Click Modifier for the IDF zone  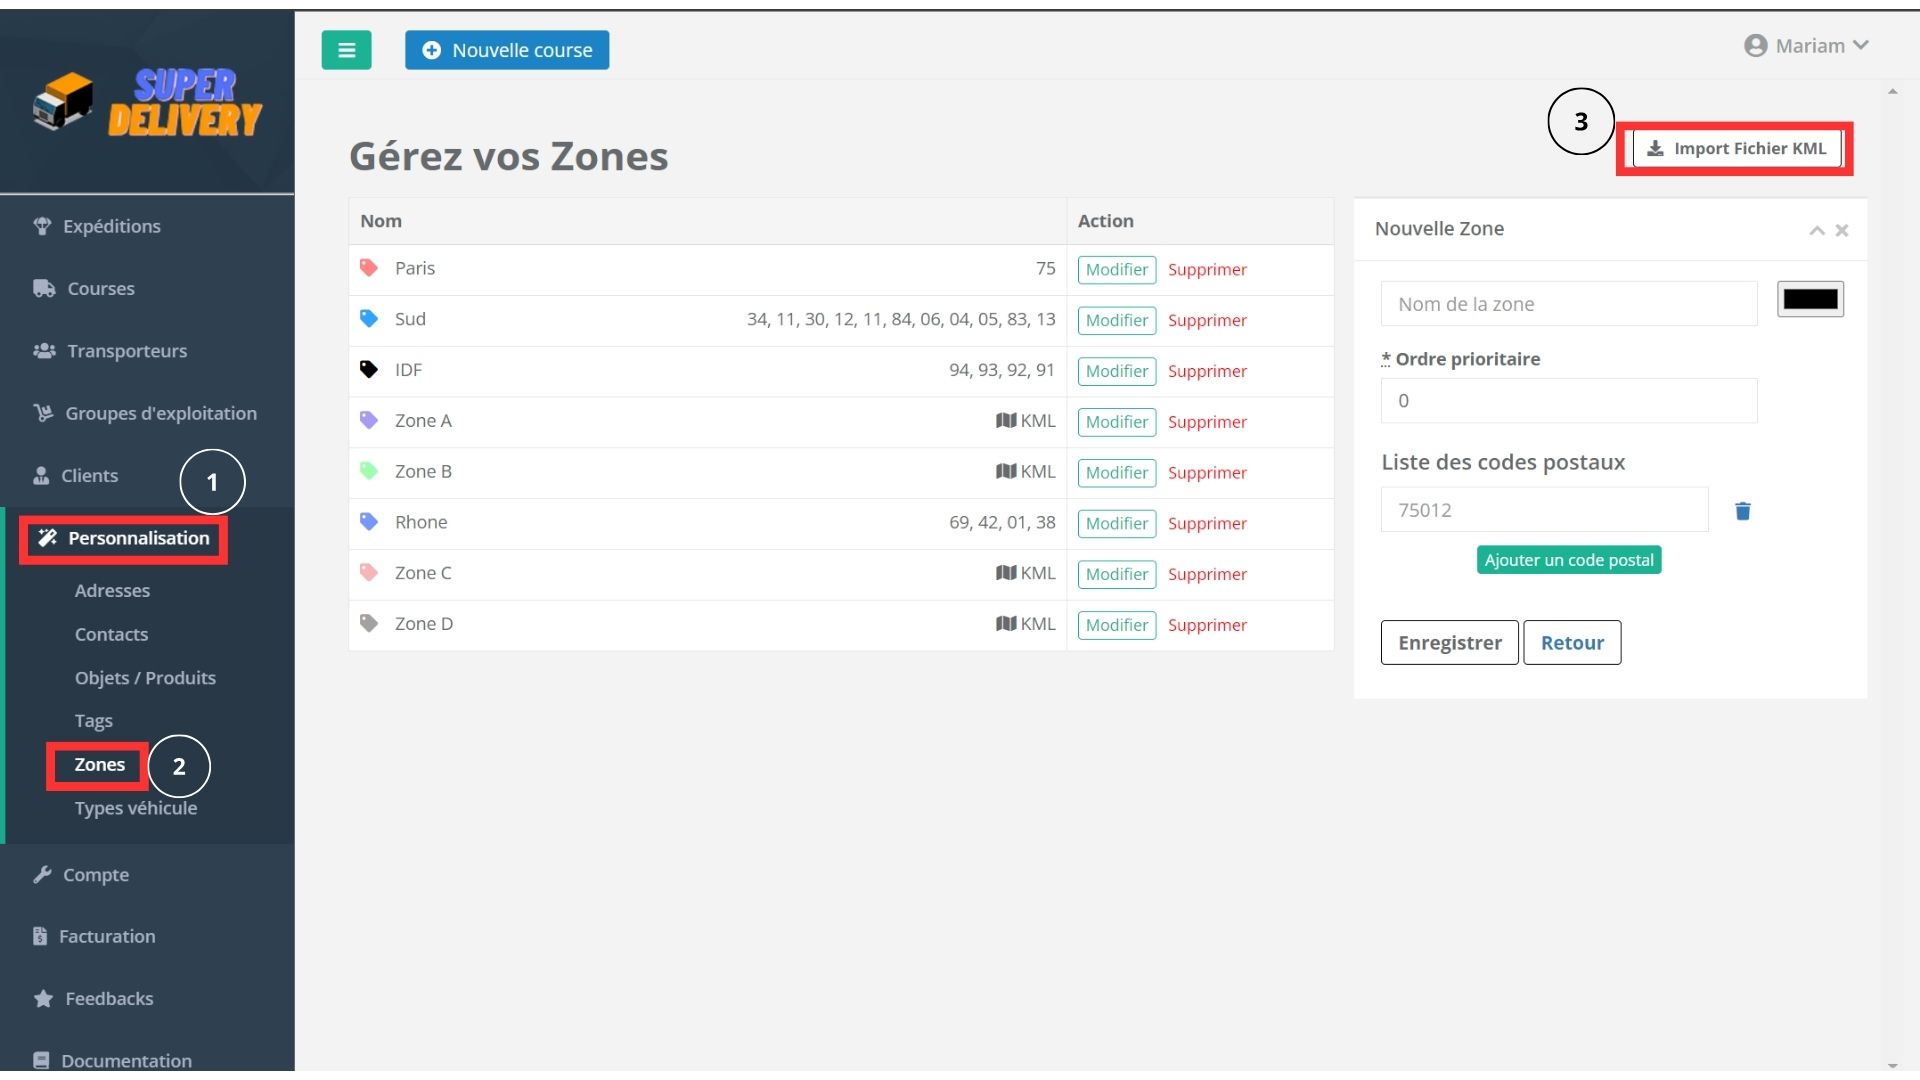pyautogui.click(x=1117, y=371)
